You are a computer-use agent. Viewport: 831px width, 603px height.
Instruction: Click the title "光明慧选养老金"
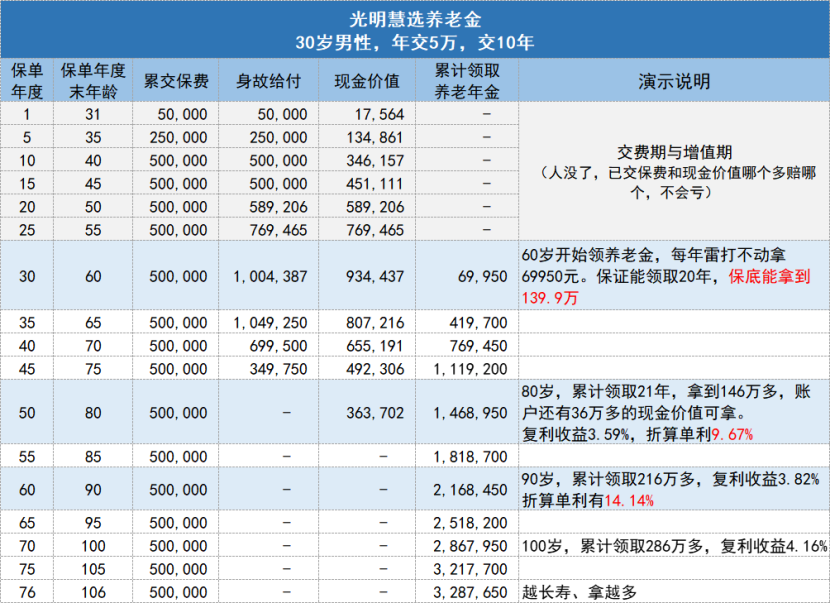tap(415, 19)
